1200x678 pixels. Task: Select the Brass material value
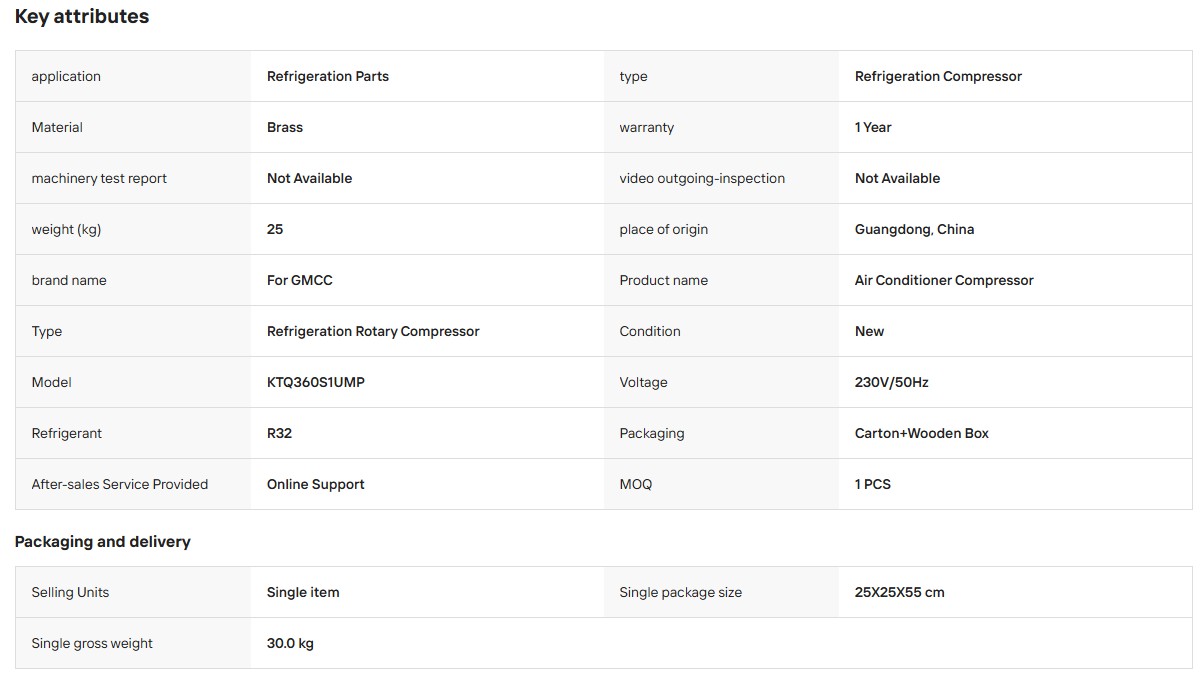pyautogui.click(x=285, y=127)
